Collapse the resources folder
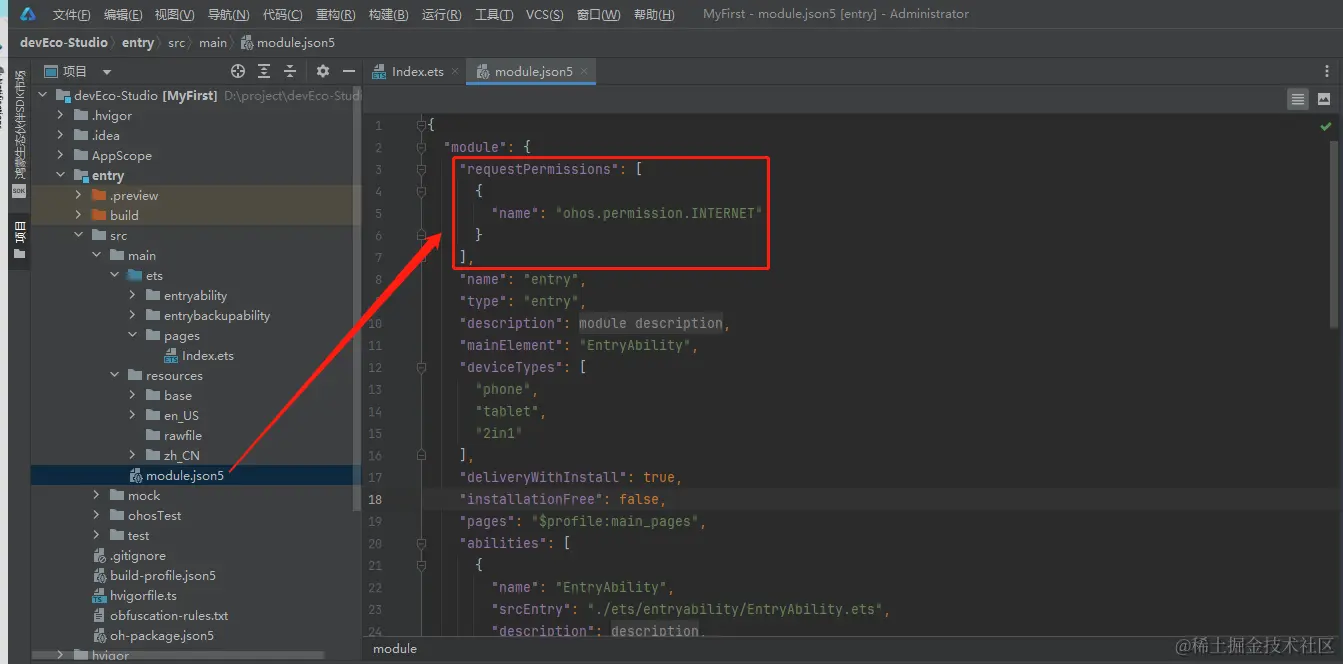 click(x=115, y=375)
